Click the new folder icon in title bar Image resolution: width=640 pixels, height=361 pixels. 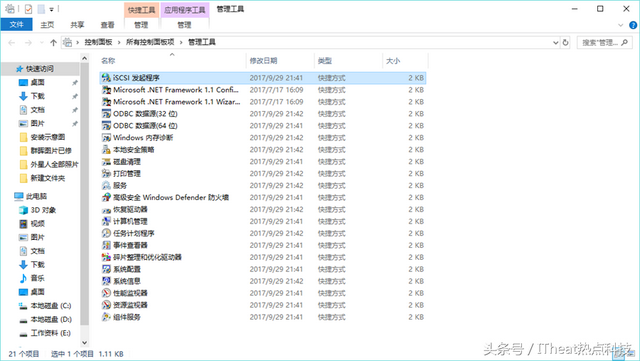[x=41, y=9]
